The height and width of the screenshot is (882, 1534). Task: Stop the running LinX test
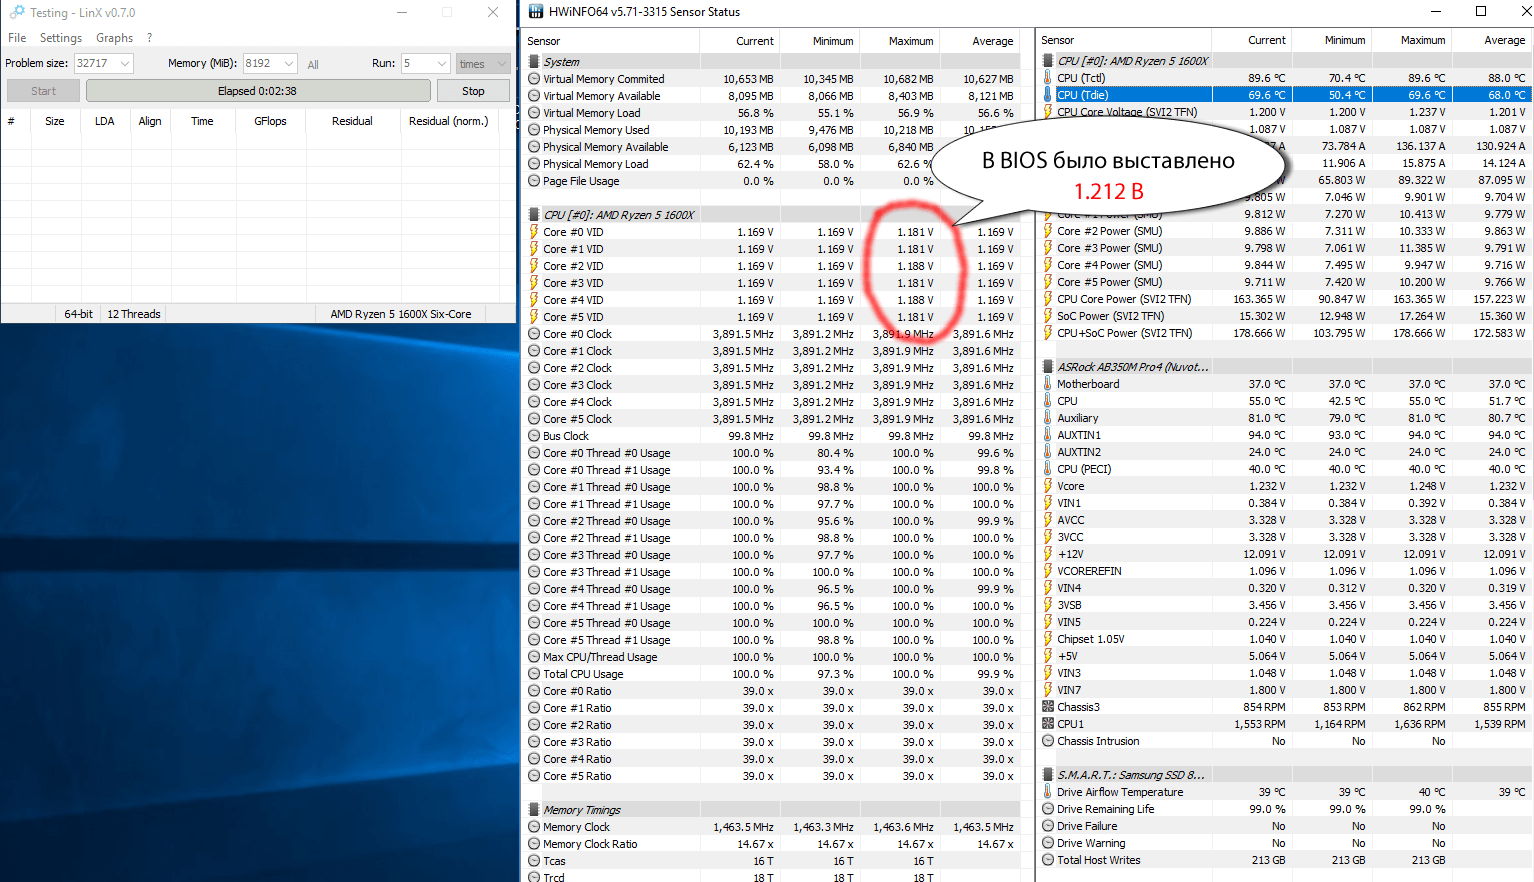tap(473, 91)
